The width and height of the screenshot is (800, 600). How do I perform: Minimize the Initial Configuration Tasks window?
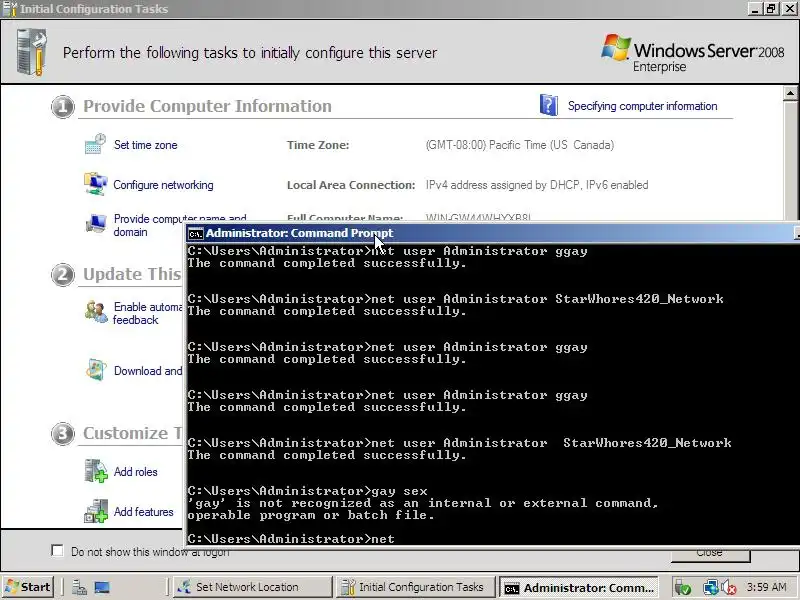click(755, 9)
